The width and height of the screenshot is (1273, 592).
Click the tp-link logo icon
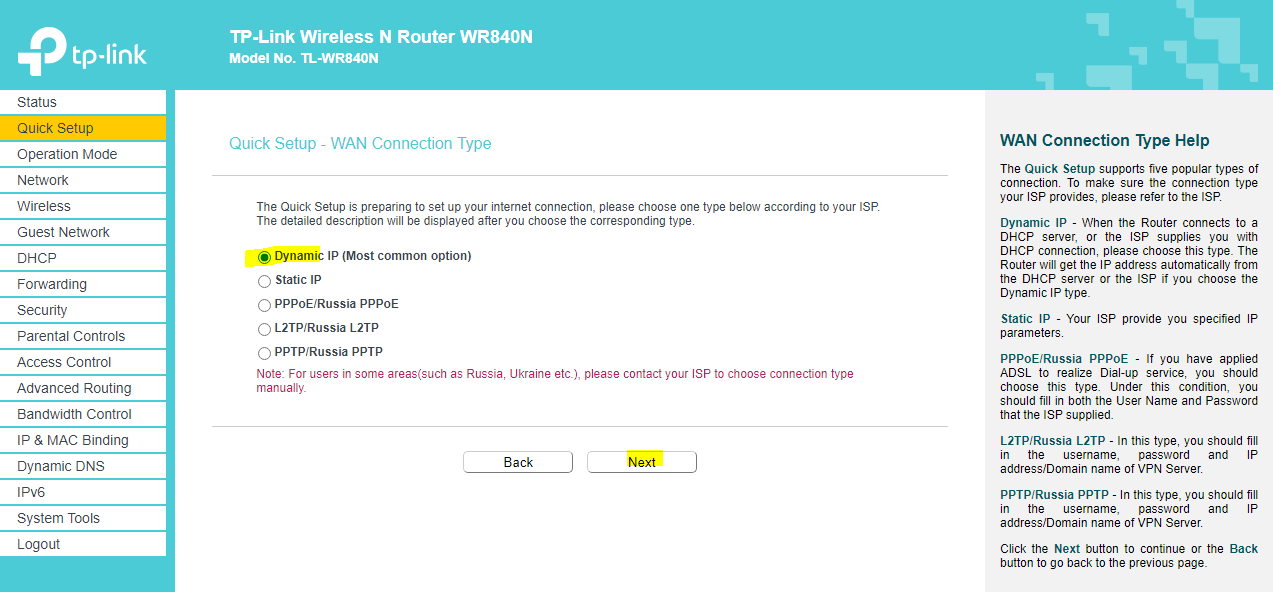82,53
